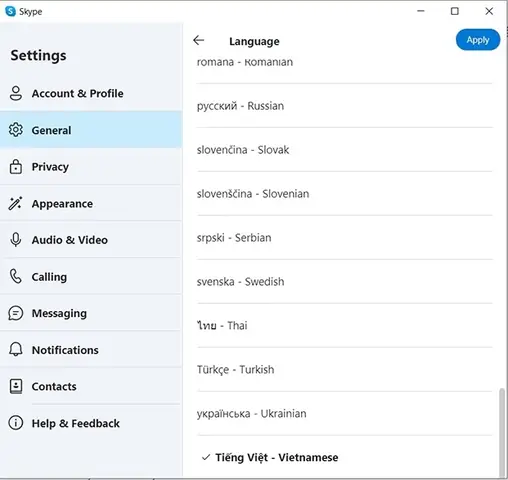Close the Skype window
This screenshot has height=480, width=508.
pyautogui.click(x=489, y=11)
